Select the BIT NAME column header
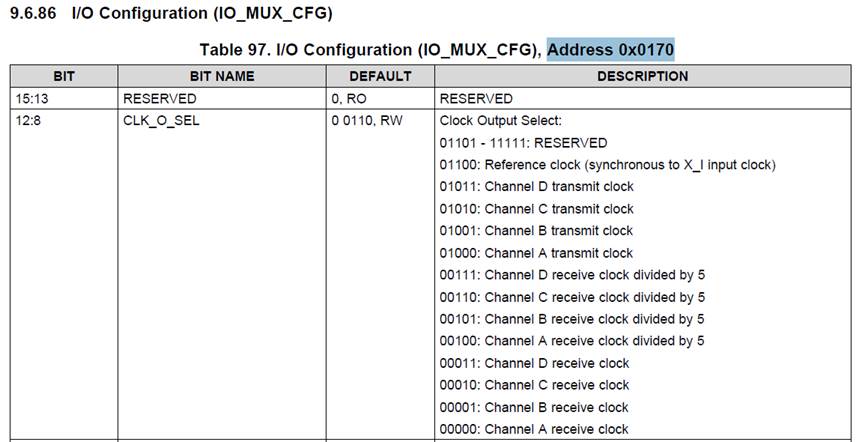This screenshot has width=856, height=442. 222,76
